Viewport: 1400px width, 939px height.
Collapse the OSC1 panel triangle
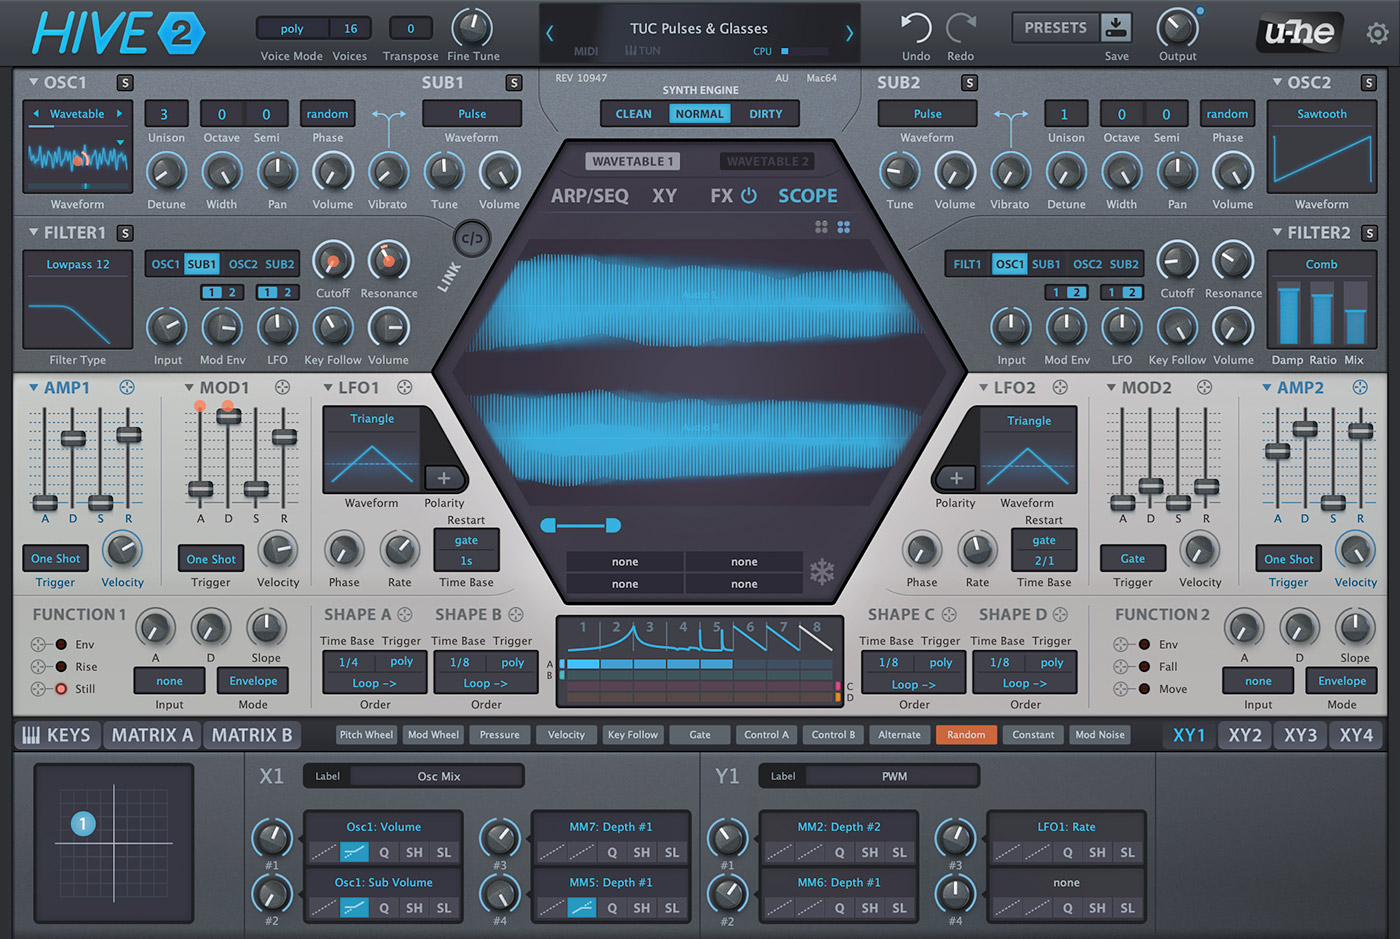tap(33, 82)
